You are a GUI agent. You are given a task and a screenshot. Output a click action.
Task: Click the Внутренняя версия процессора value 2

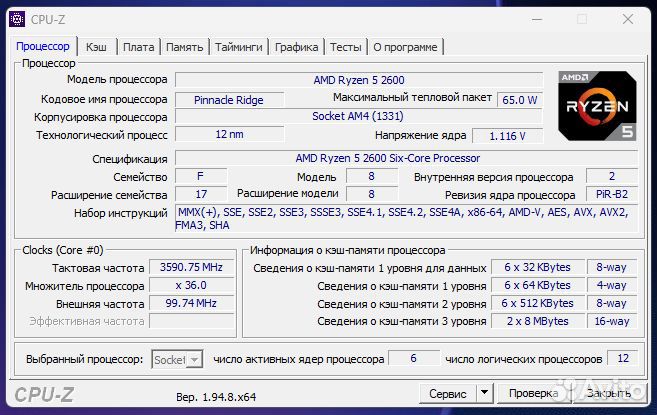pyautogui.click(x=612, y=176)
